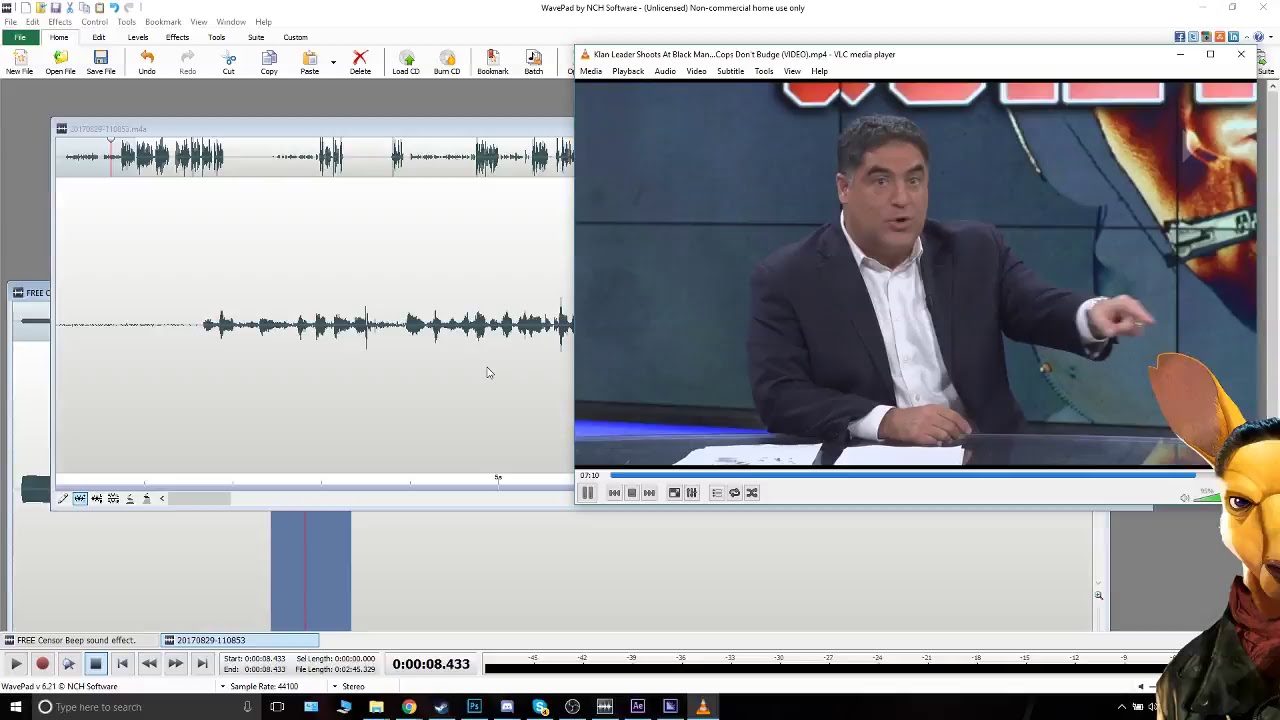This screenshot has width=1280, height=720.
Task: Click the Bookmark toolbar icon
Action: click(x=493, y=62)
